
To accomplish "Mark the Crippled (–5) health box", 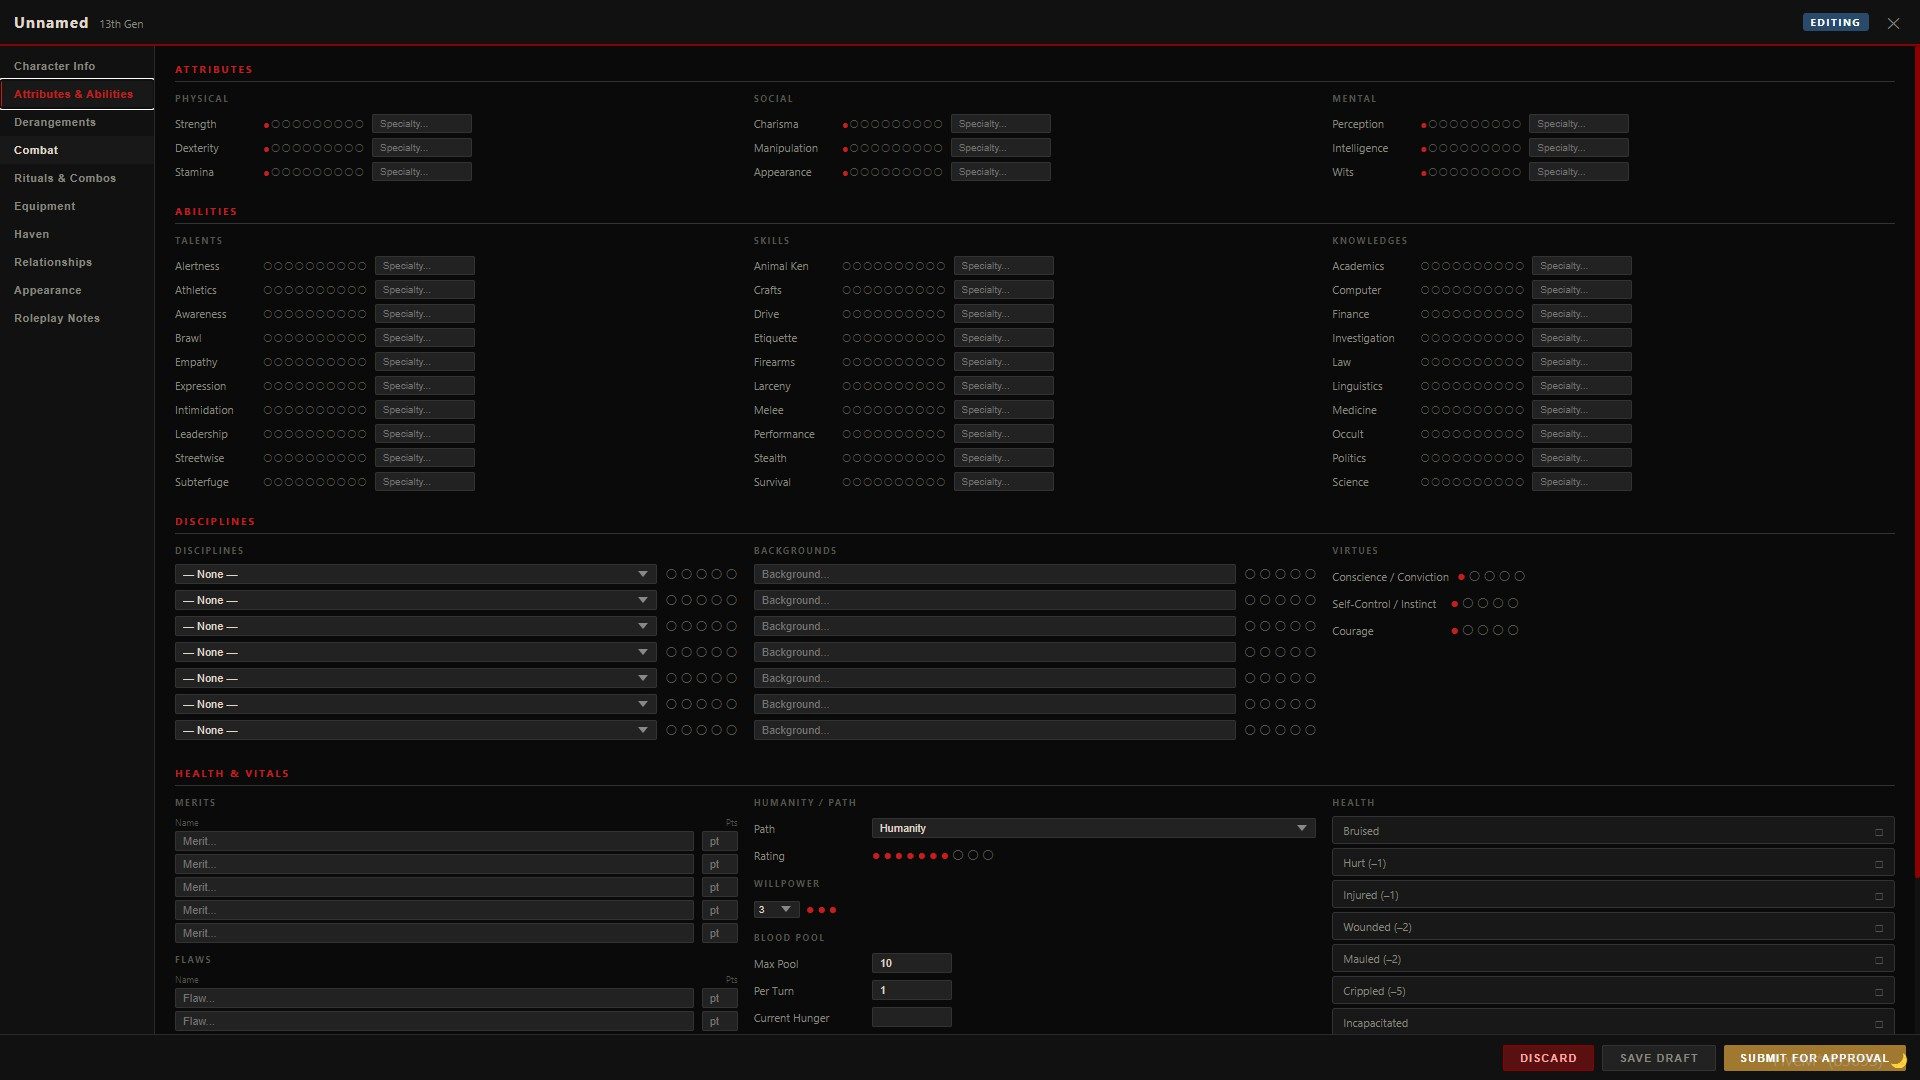I will 1879,992.
